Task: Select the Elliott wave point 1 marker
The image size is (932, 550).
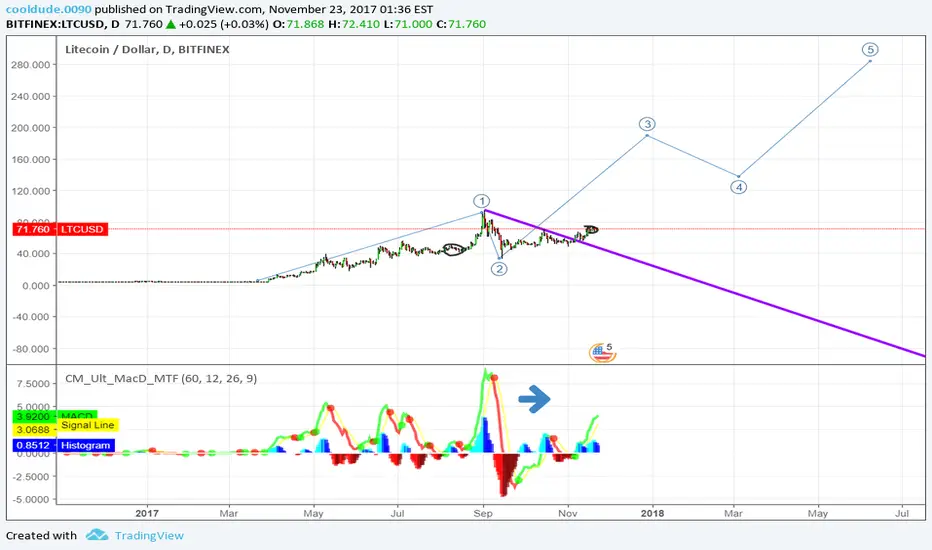Action: tap(481, 201)
